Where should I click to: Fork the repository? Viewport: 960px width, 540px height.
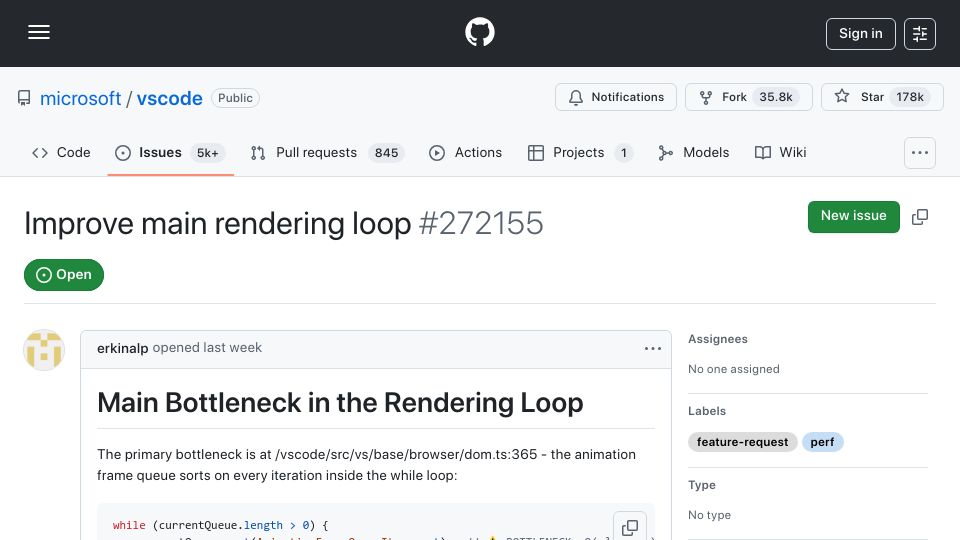[748, 97]
